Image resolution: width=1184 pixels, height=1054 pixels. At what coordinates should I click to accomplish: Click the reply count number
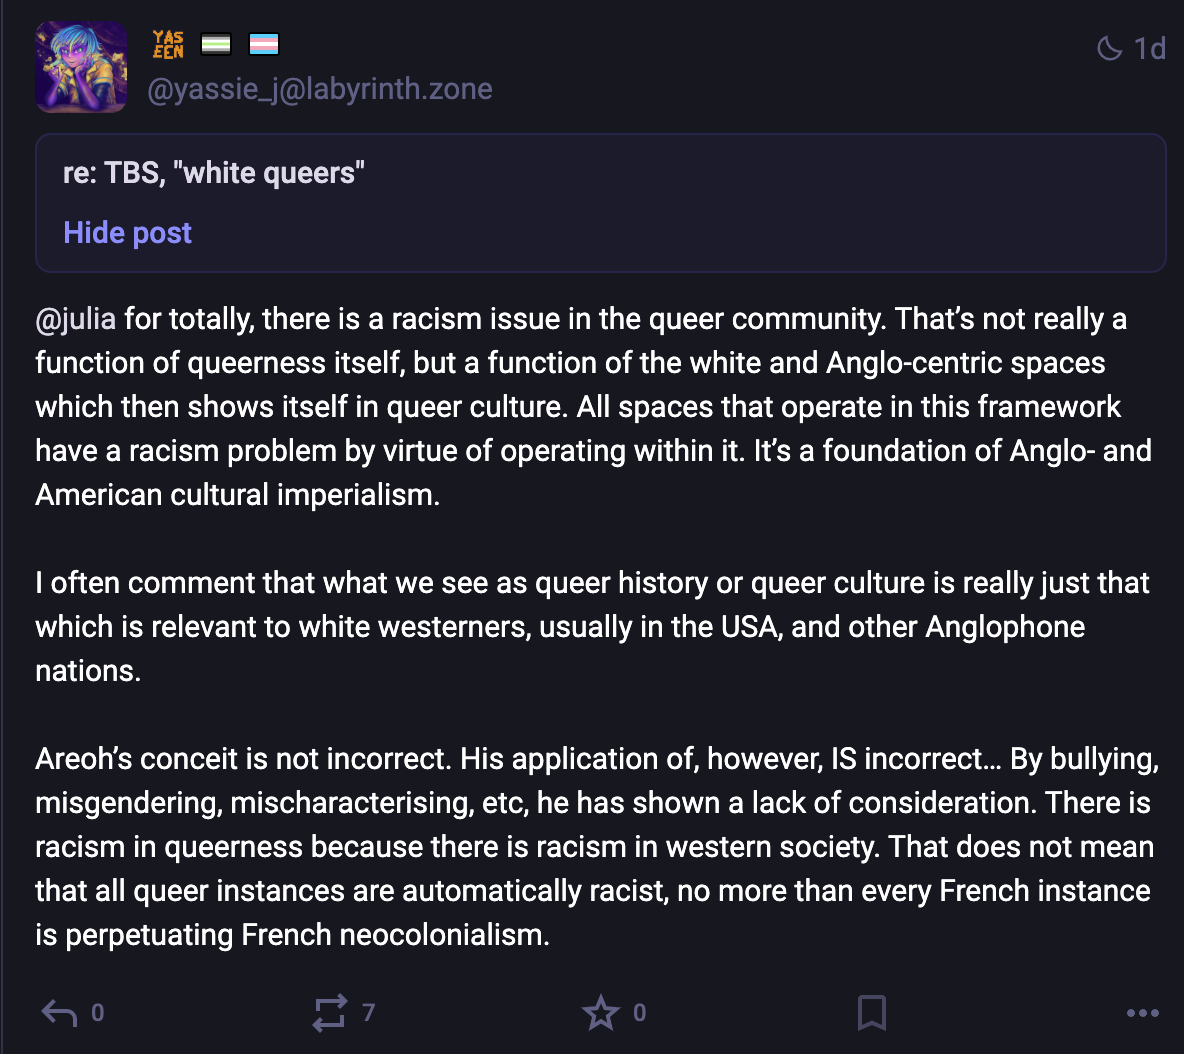97,1013
